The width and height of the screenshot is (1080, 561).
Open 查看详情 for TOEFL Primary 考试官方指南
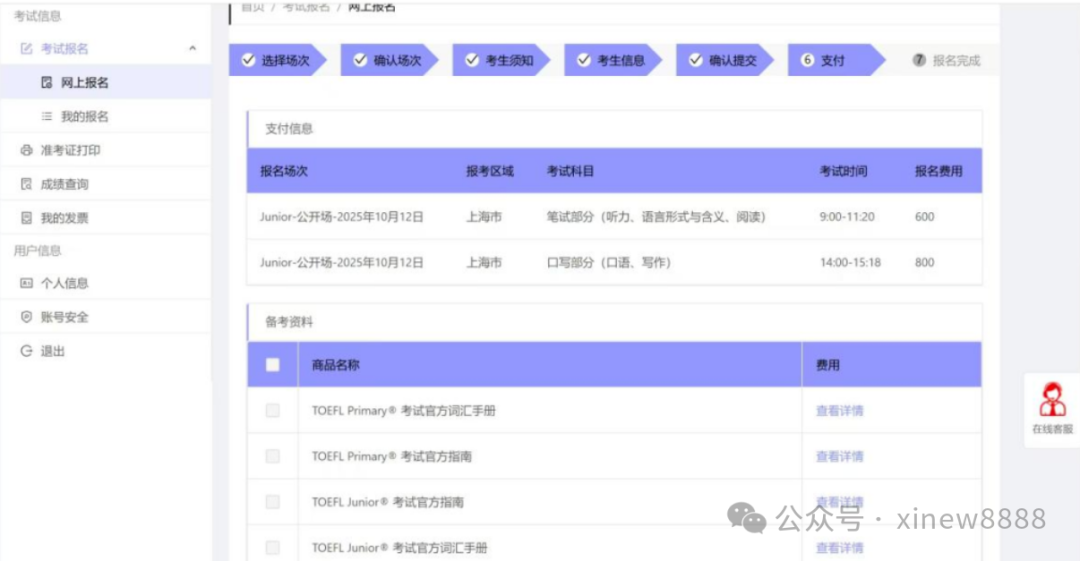839,457
